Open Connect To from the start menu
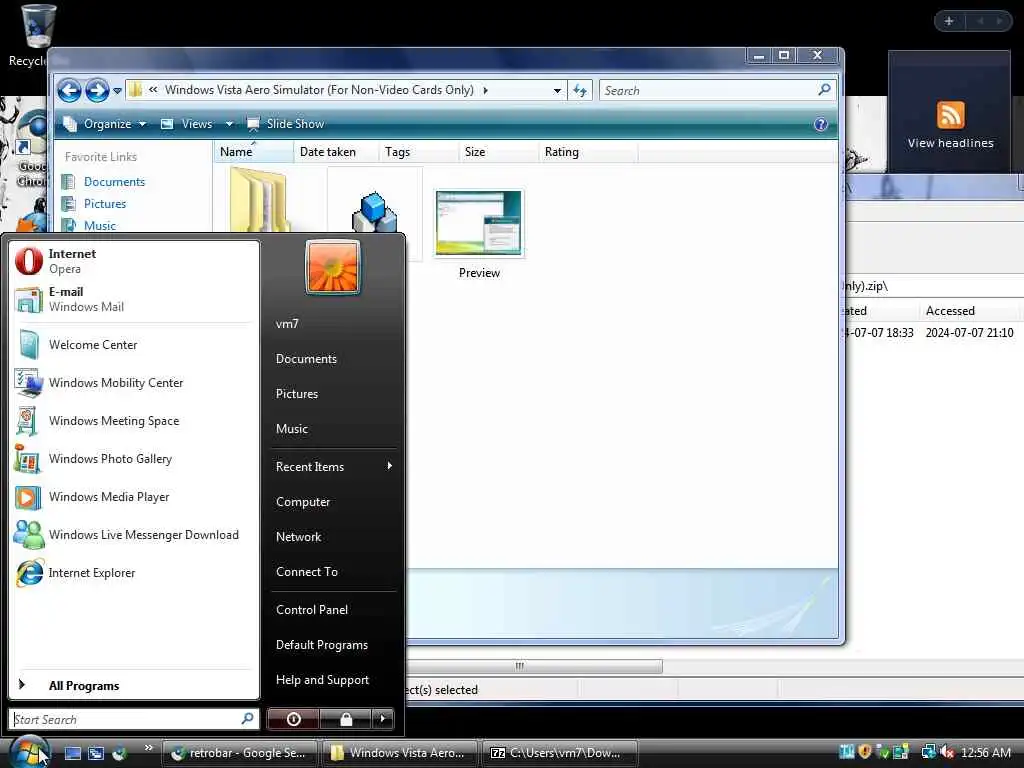Viewport: 1024px width, 768px height. 333,571
